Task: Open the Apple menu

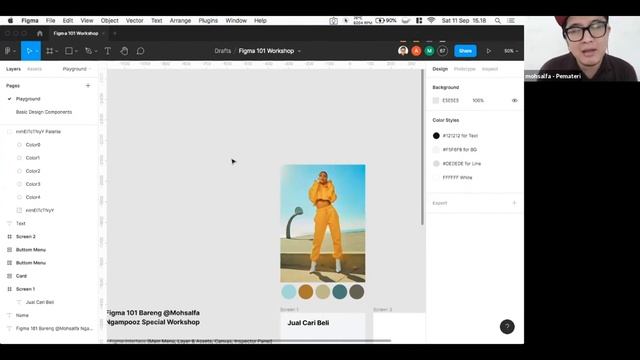Action: pyautogui.click(x=10, y=20)
